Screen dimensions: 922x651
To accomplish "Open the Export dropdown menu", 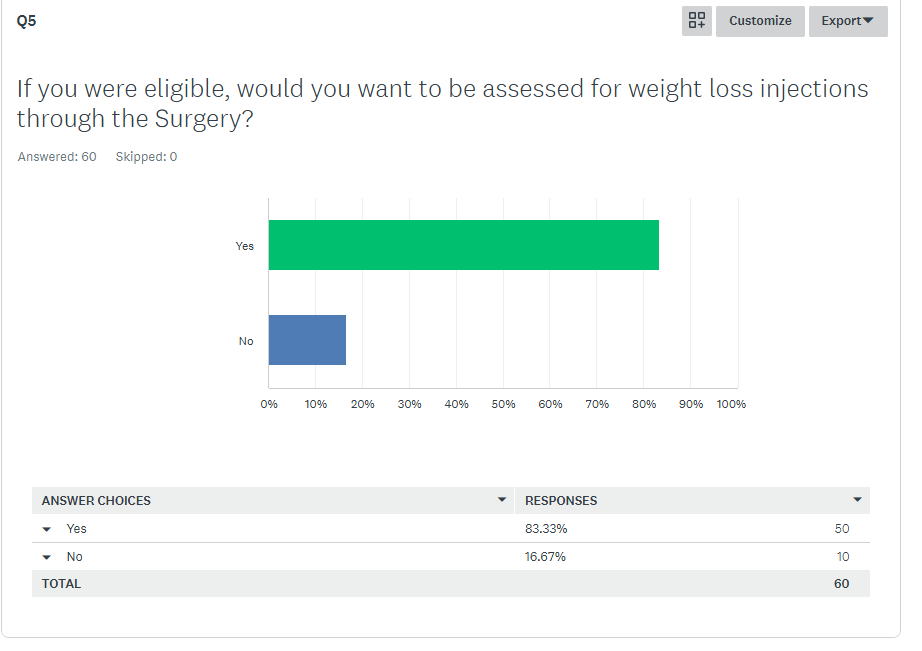I will (x=848, y=21).
